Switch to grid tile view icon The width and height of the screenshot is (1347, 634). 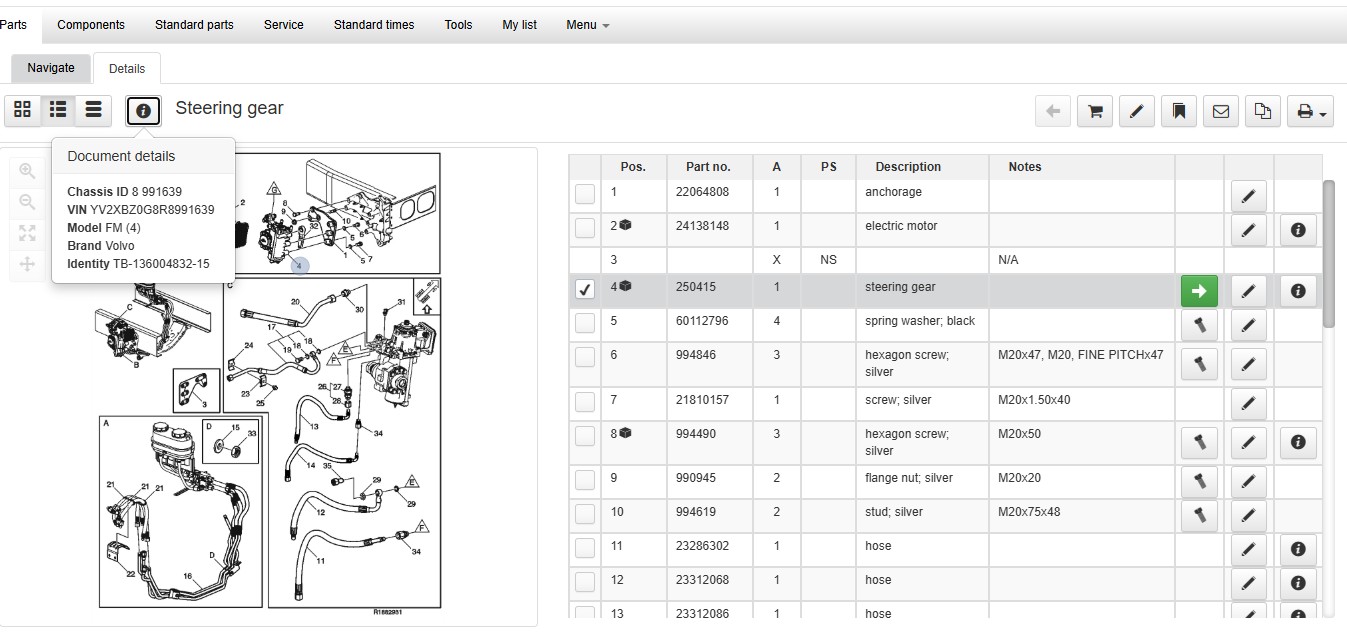(22, 110)
